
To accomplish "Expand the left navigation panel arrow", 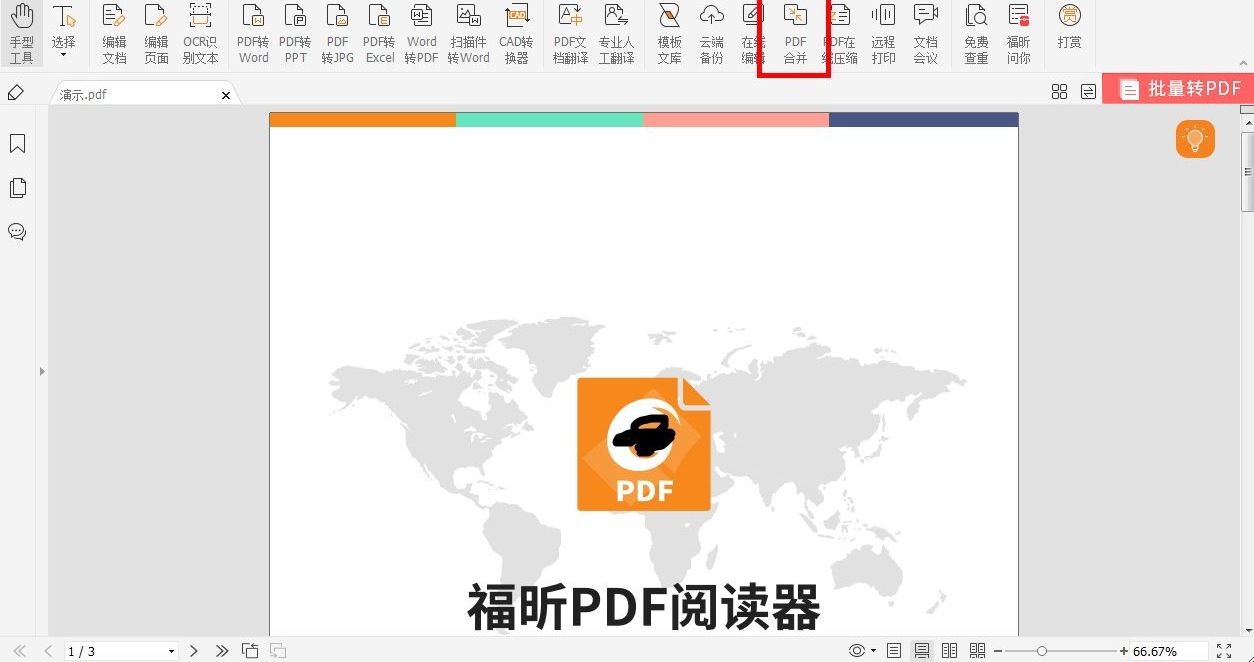I will (42, 371).
